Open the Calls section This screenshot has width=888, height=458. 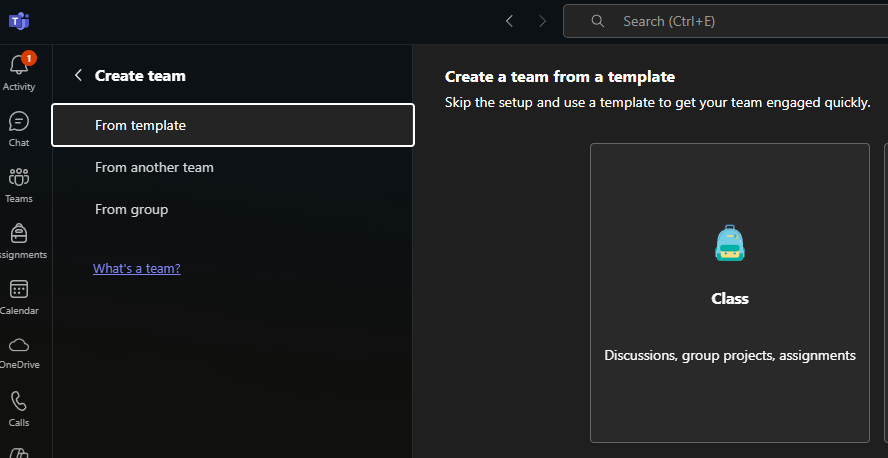pos(18,408)
